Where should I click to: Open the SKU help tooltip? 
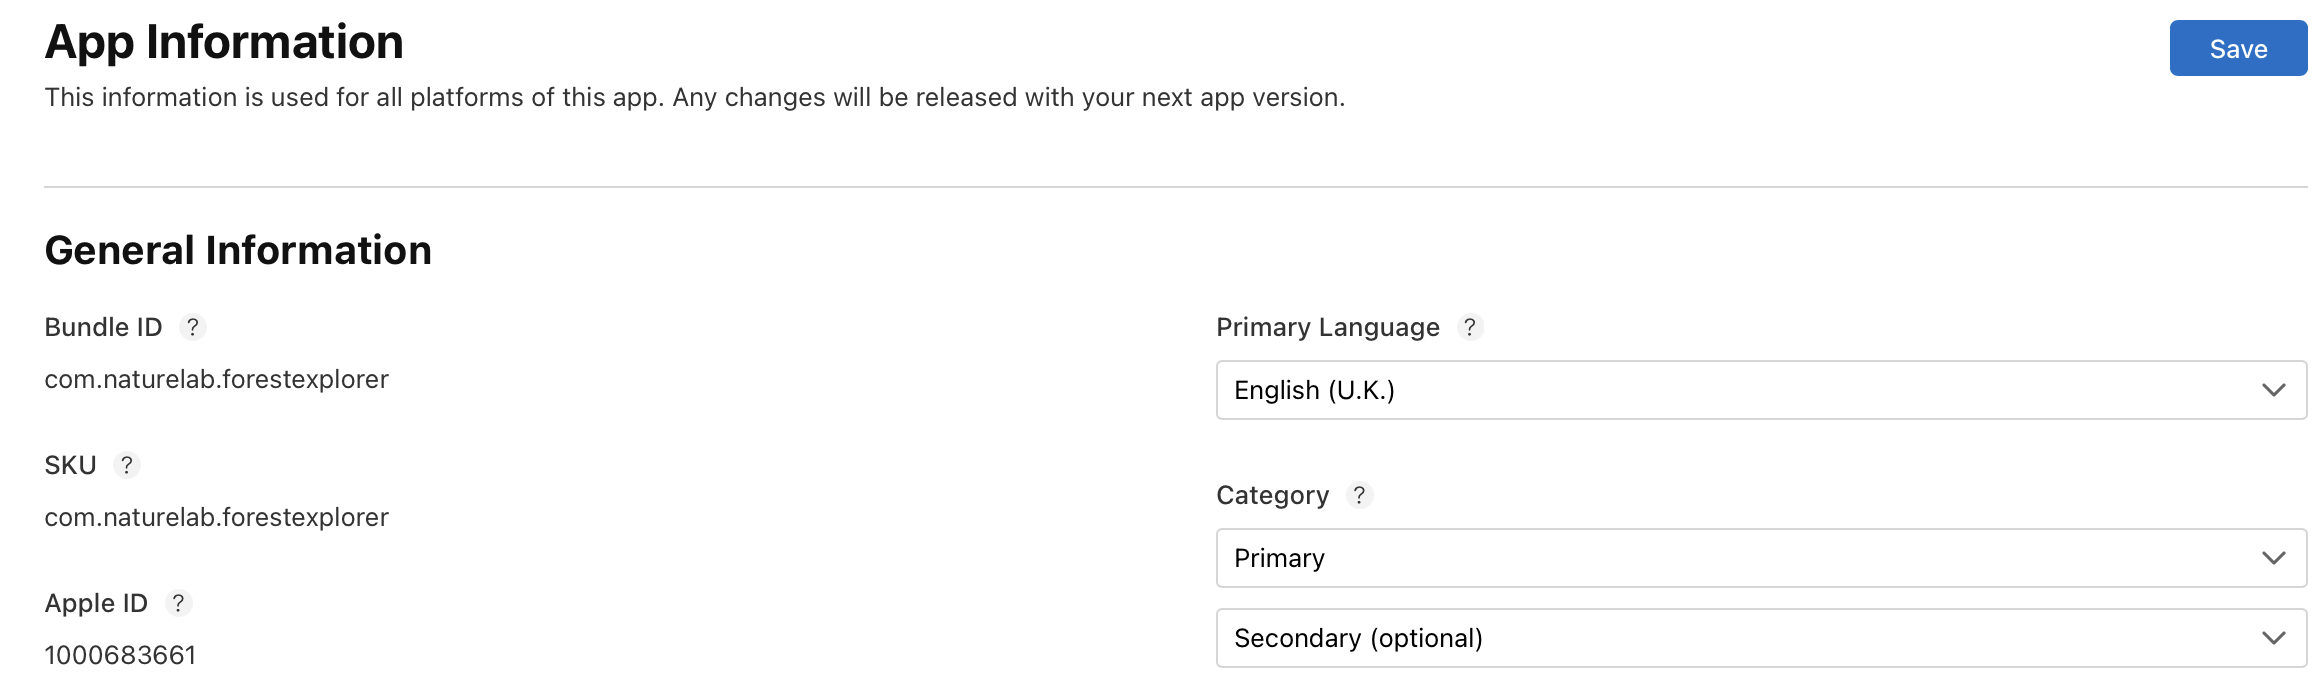pyautogui.click(x=126, y=463)
